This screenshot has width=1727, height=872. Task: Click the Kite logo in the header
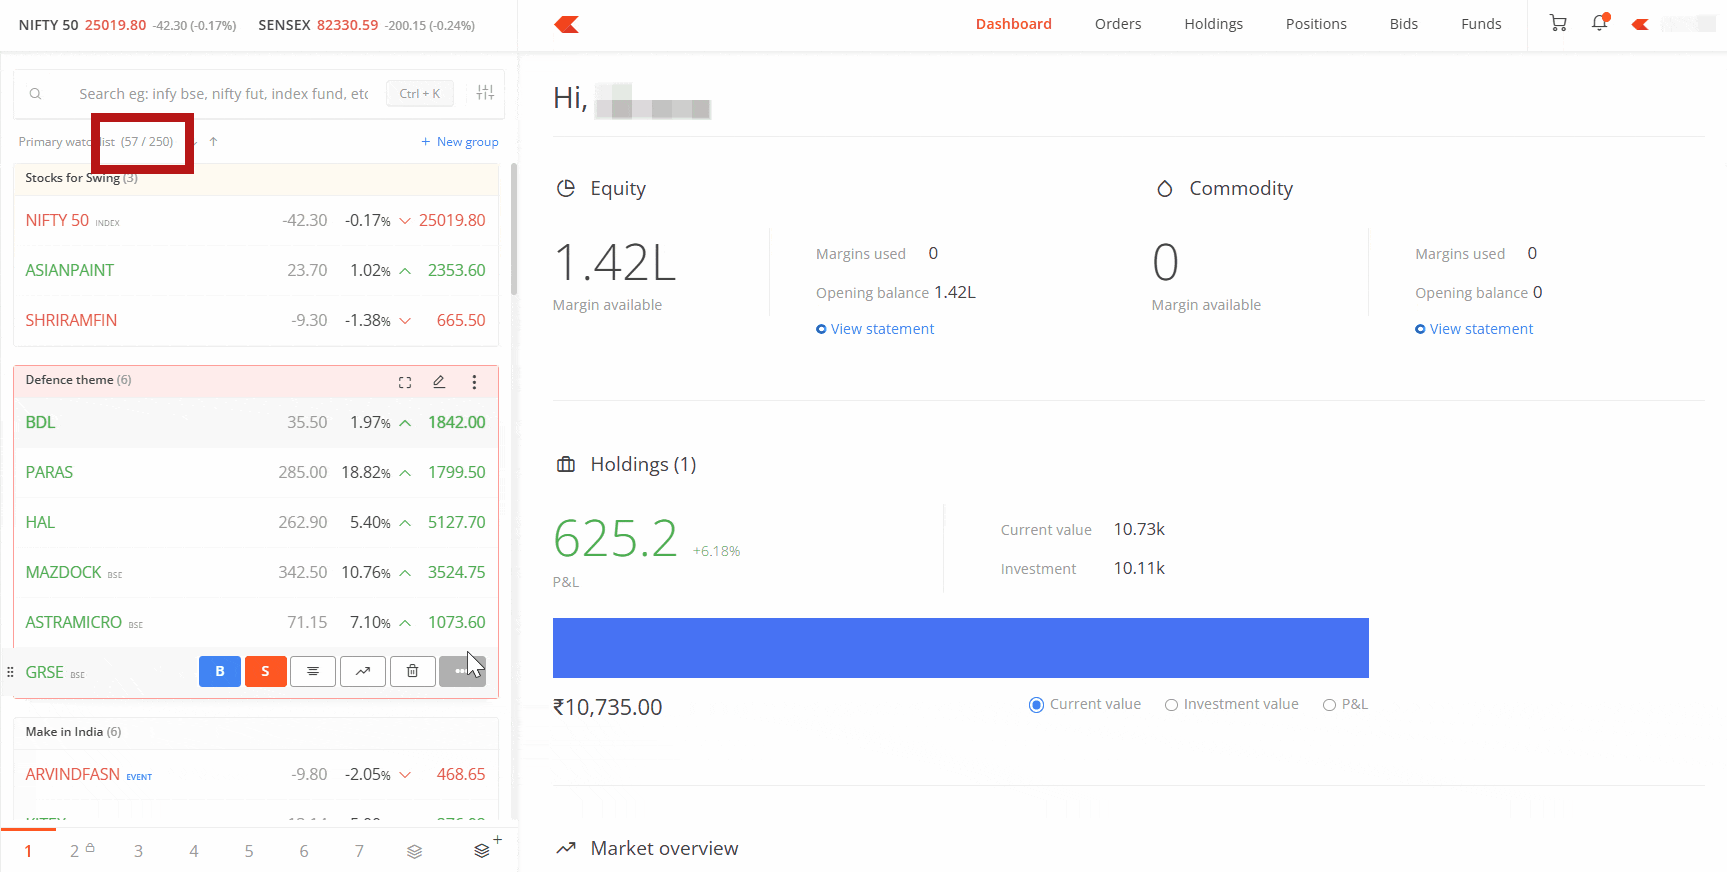[x=567, y=24]
